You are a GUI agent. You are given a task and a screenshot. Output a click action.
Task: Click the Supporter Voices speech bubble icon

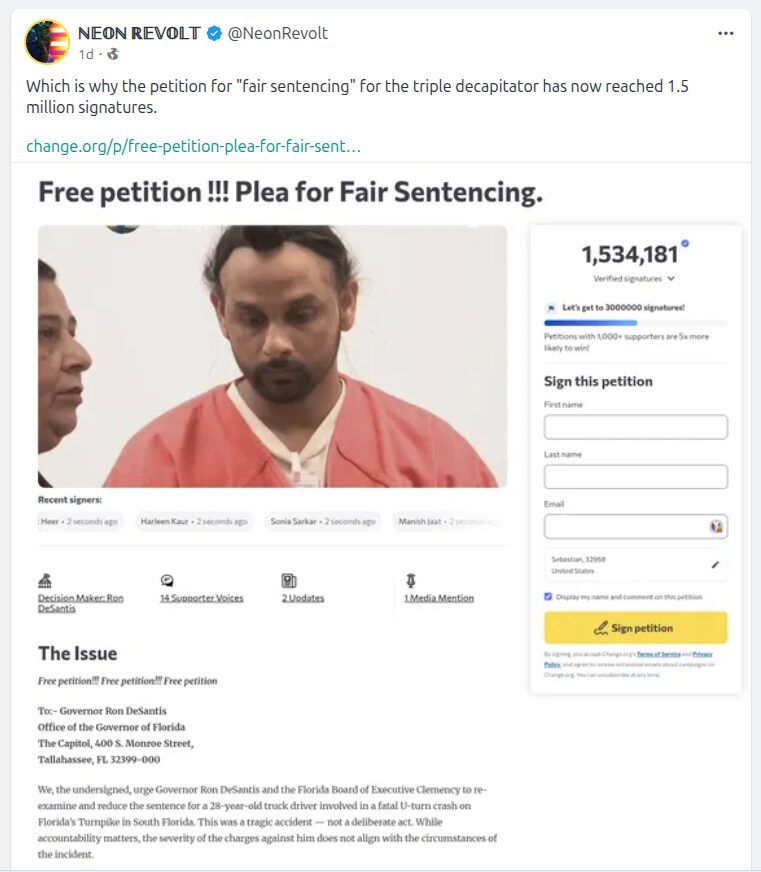coord(167,580)
